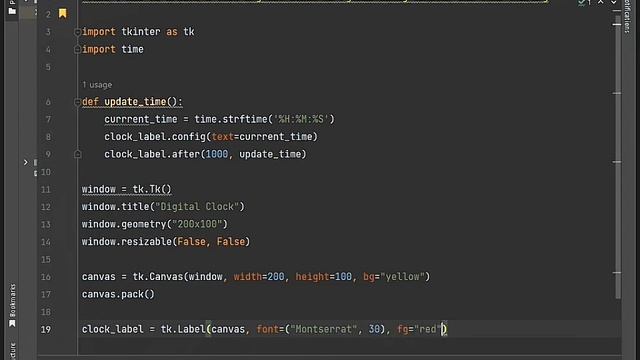The image size is (640, 360).
Task: Click 'height' parameter on line 16
Action: pyautogui.click(x=312, y=277)
